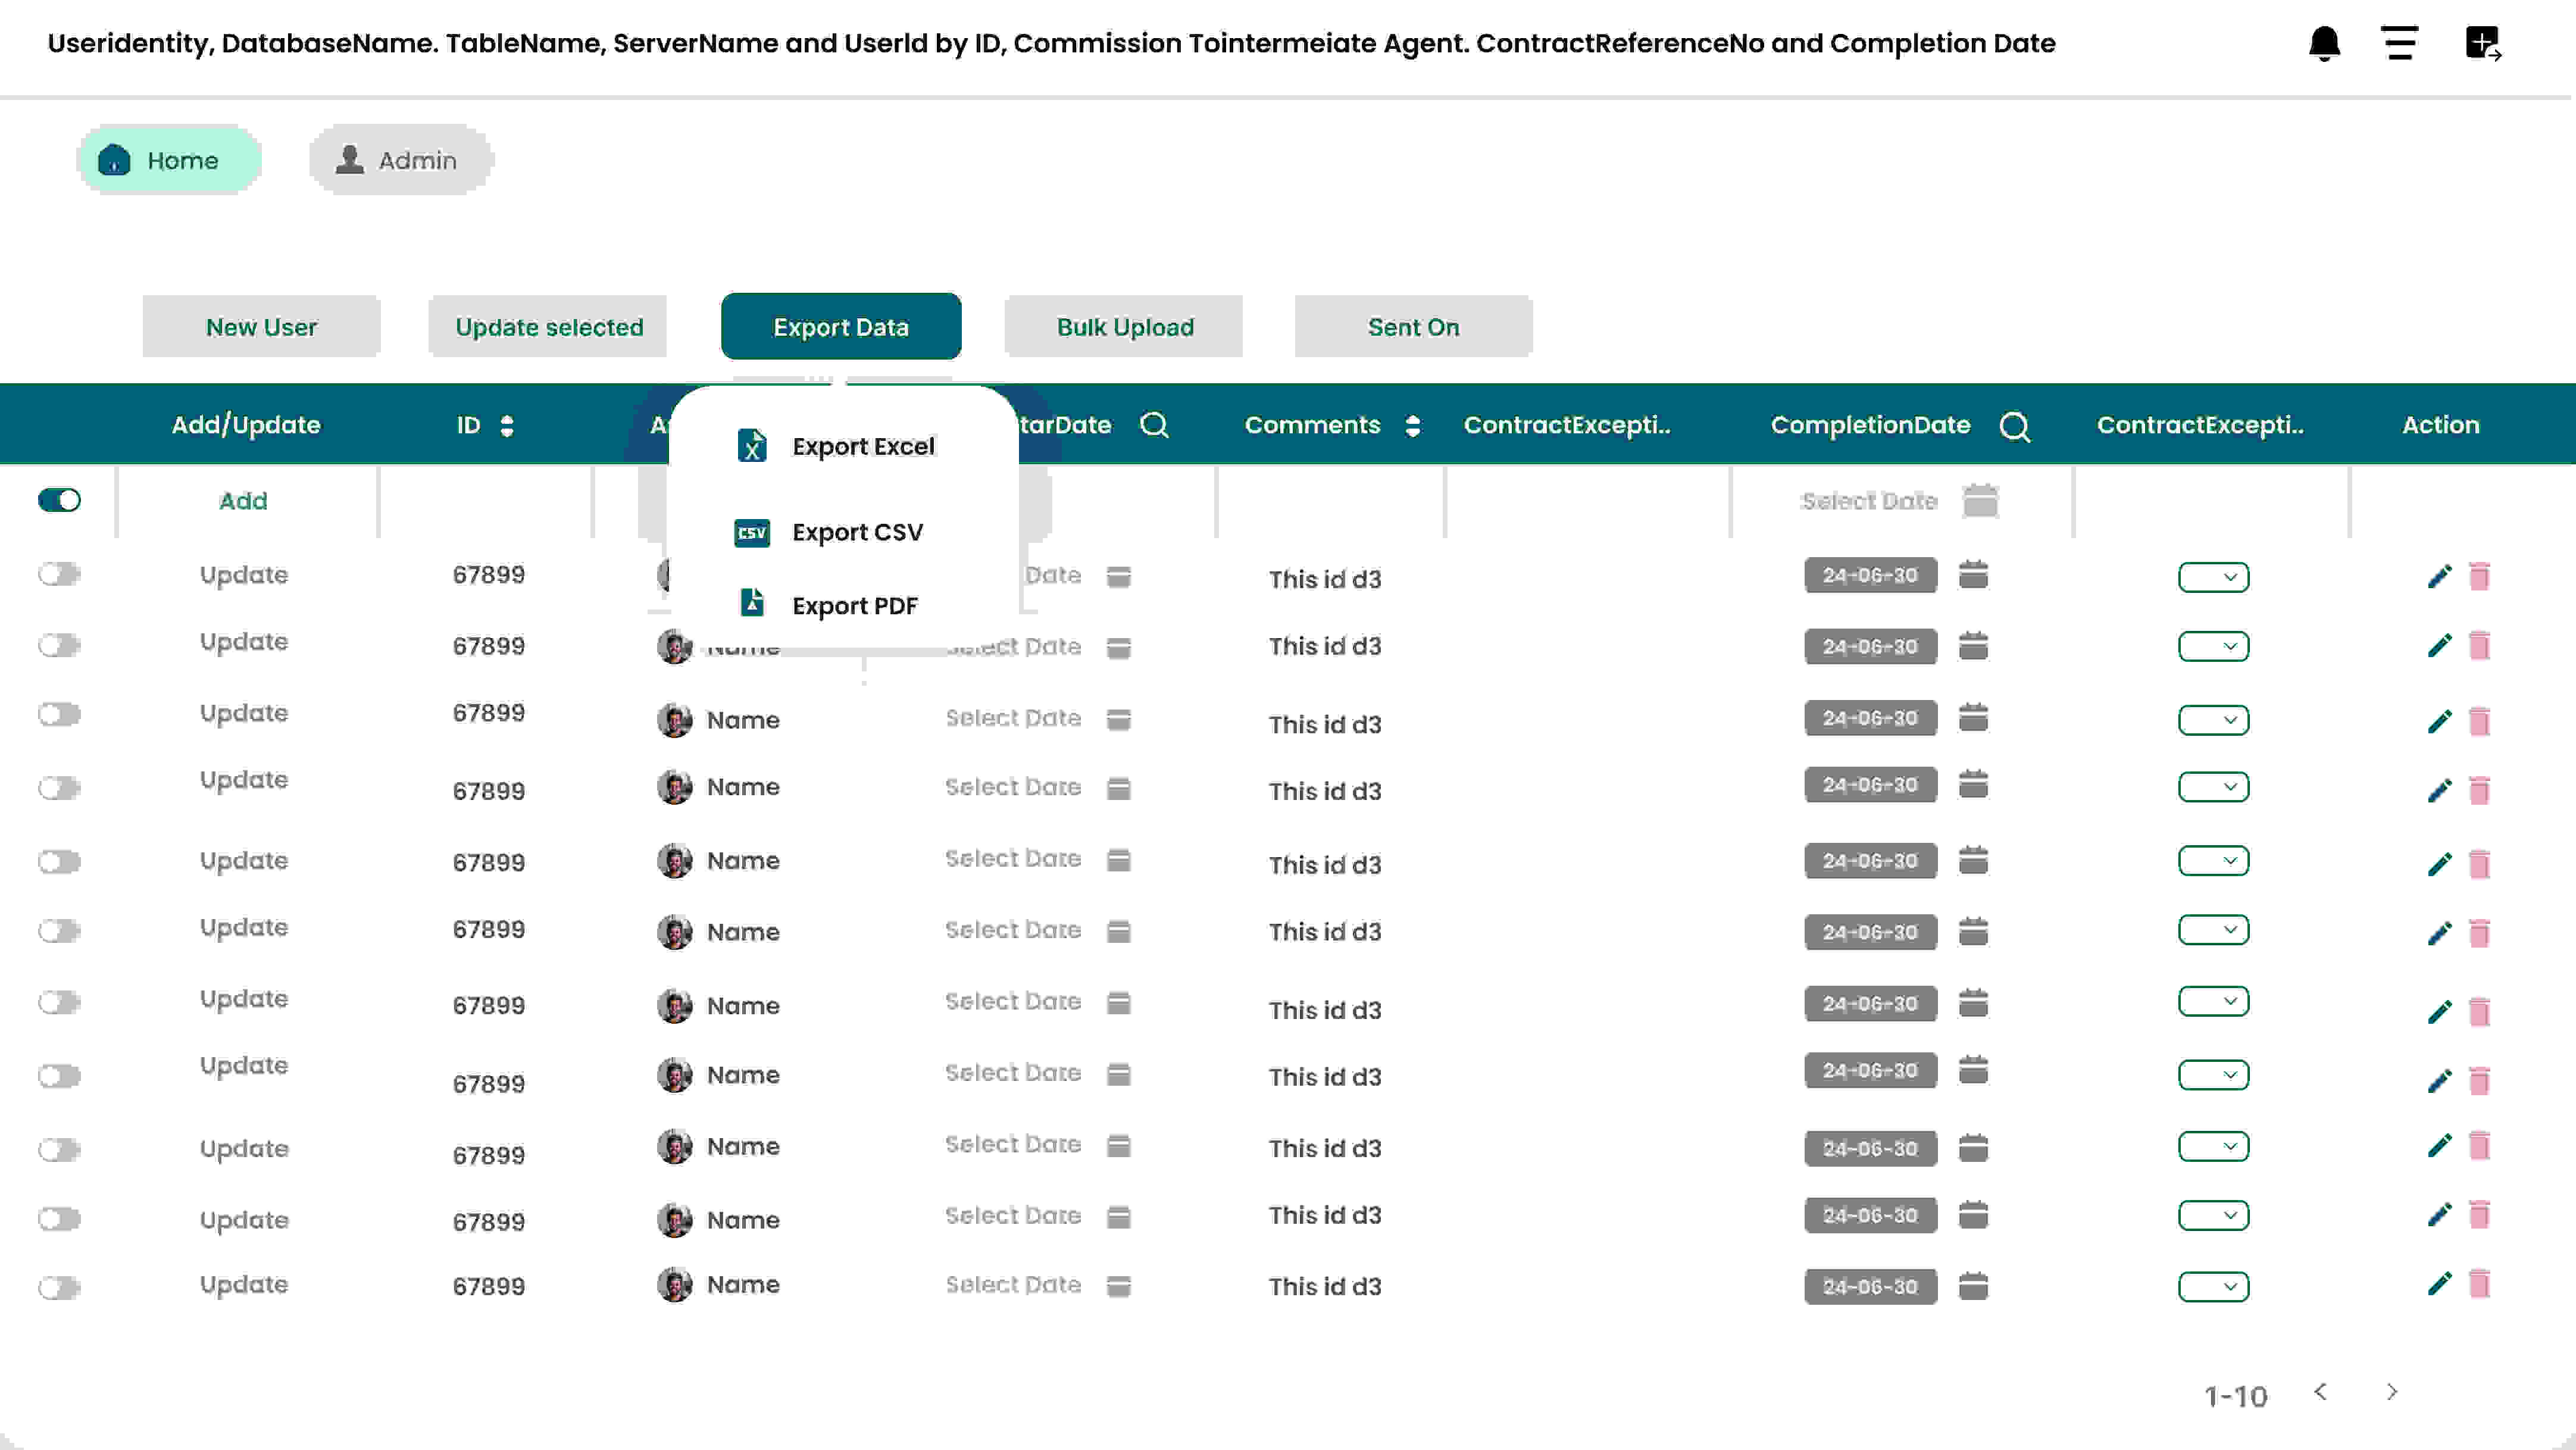Toggle the master switch beside Add row
2576x1450 pixels.
tap(59, 500)
